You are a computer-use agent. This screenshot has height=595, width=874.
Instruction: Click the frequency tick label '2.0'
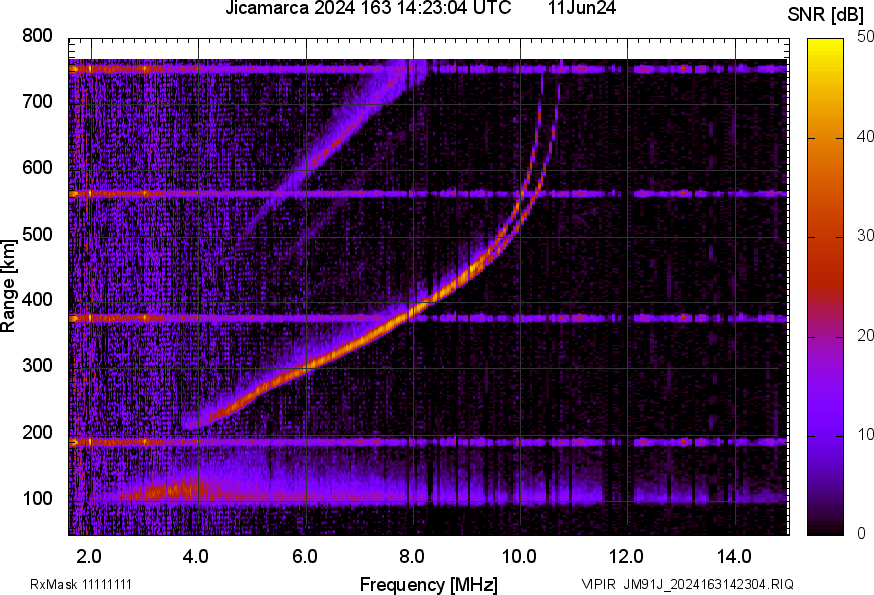click(x=89, y=557)
